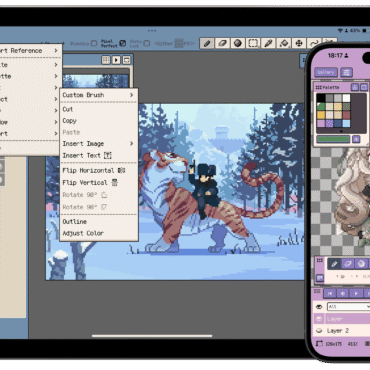The height and width of the screenshot is (370, 370).
Task: Click the add color button beside green bar
Action: (x=356, y=139)
